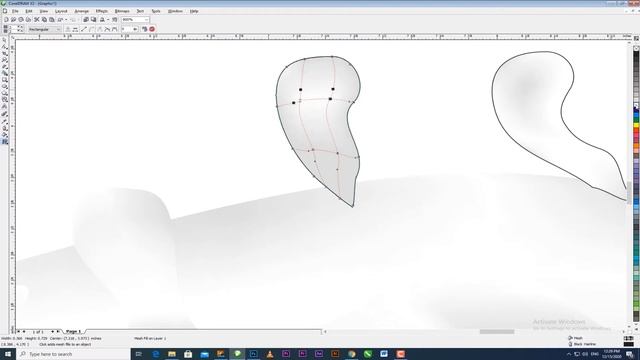Image resolution: width=640 pixels, height=360 pixels.
Task: Open the Arrange menu
Action: (82, 11)
